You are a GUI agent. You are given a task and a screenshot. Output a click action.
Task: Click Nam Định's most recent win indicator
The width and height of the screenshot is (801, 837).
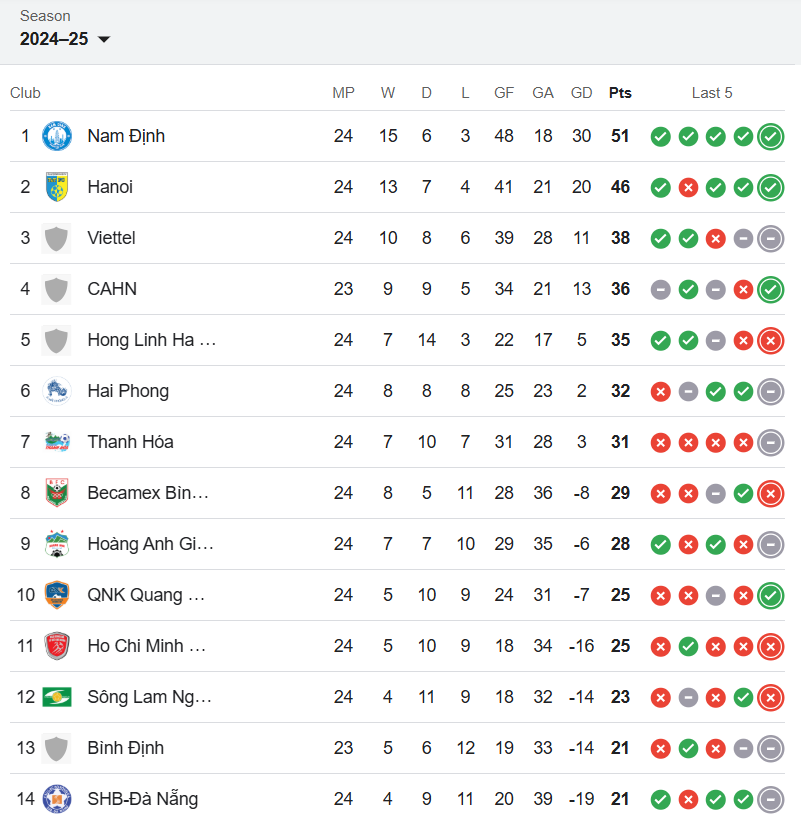pos(771,137)
